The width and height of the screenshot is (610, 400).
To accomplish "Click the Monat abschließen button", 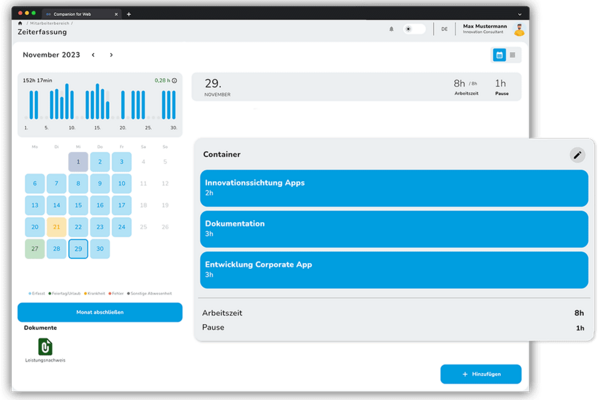I will pyautogui.click(x=100, y=312).
